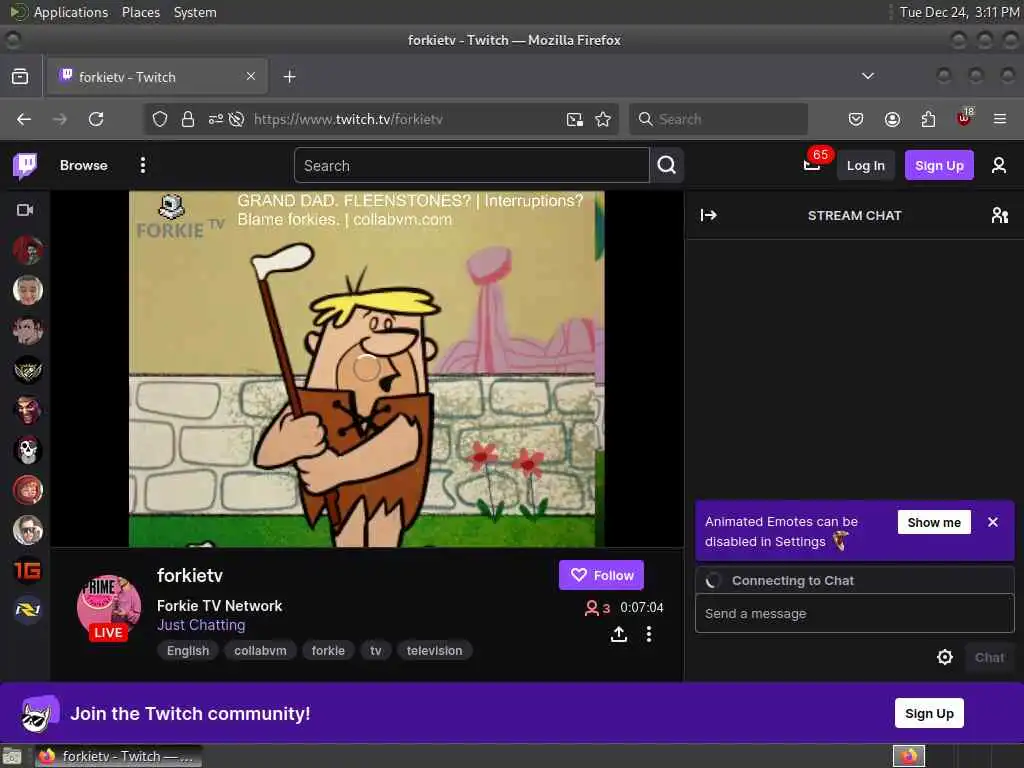Open the Firefox hamburger menu
The height and width of the screenshot is (768, 1024).
point(999,119)
